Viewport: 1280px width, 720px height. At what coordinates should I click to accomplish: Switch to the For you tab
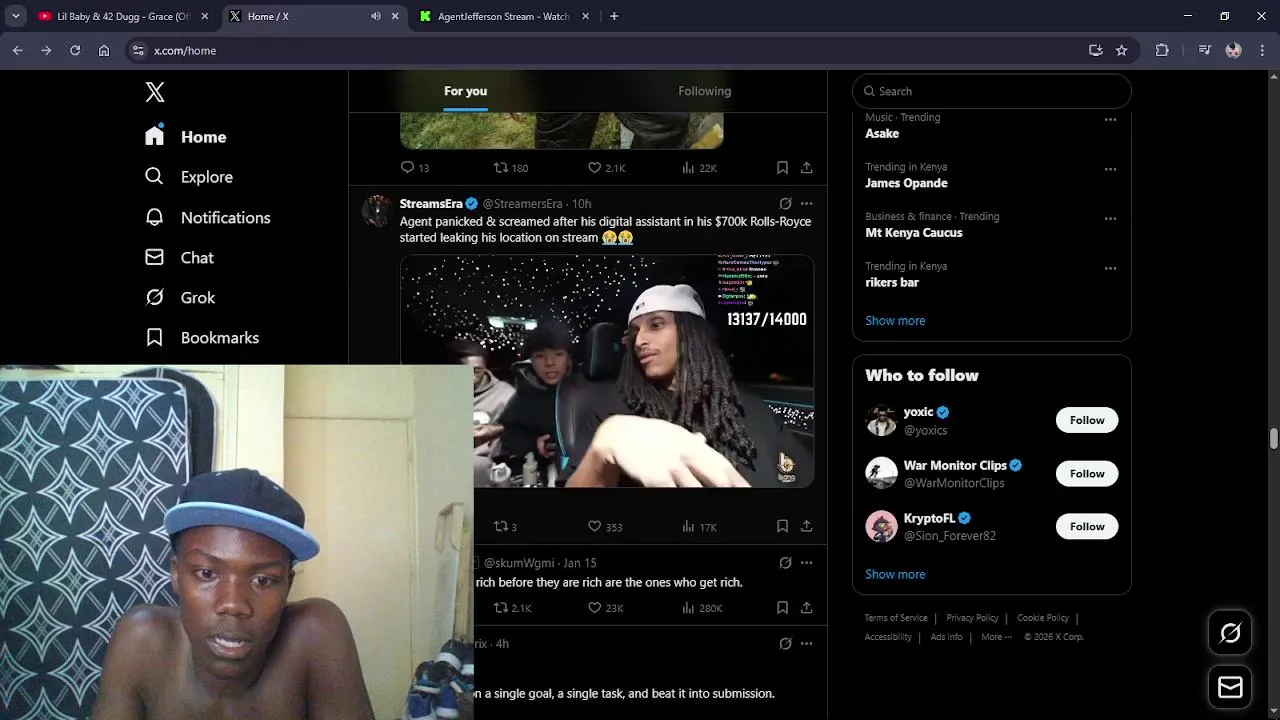pos(465,91)
